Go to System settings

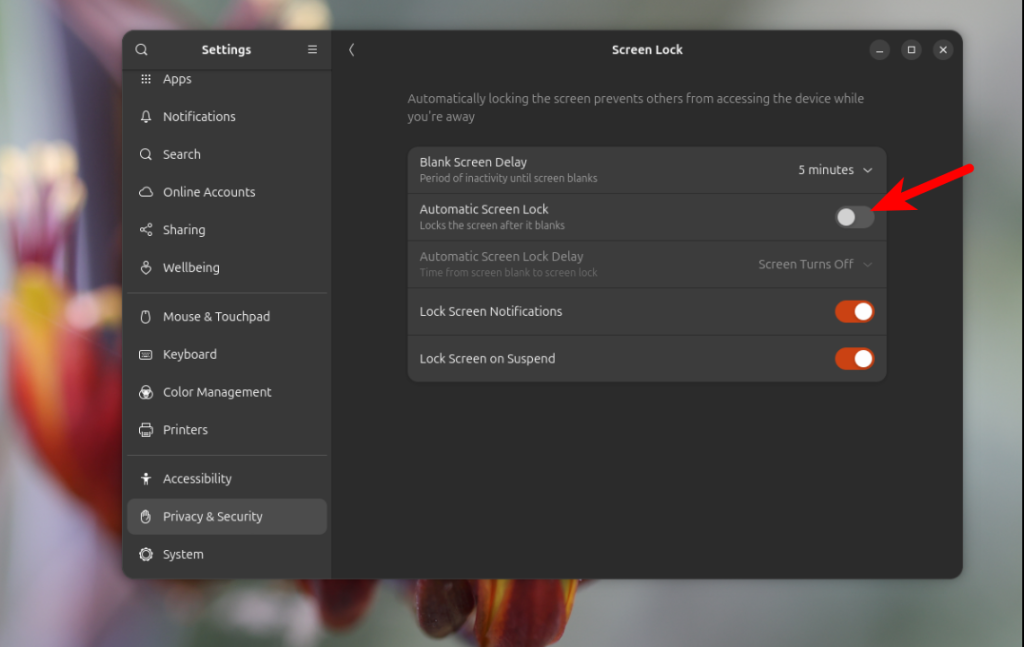(183, 555)
